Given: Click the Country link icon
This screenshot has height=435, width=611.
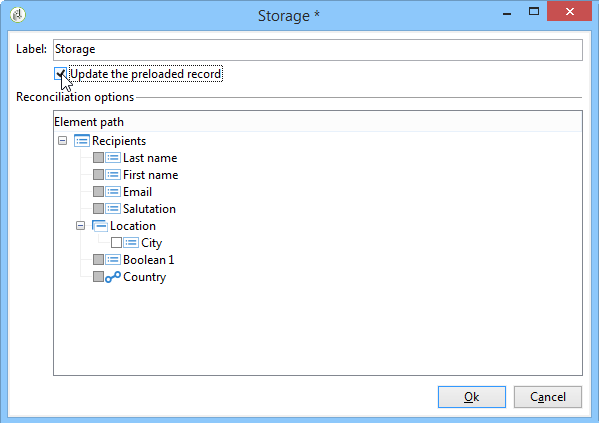Looking at the screenshot, I should [113, 277].
